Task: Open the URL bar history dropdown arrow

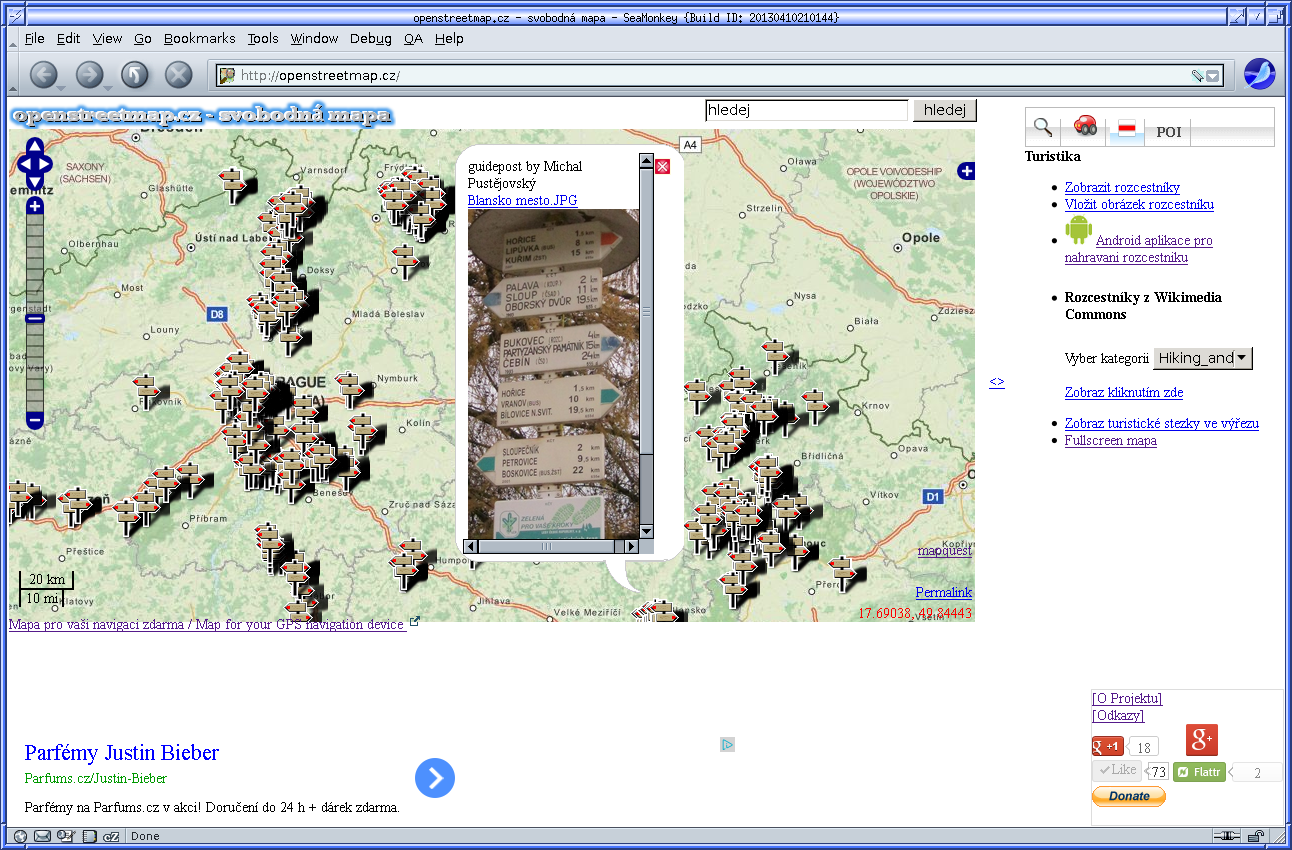Action: (1213, 76)
